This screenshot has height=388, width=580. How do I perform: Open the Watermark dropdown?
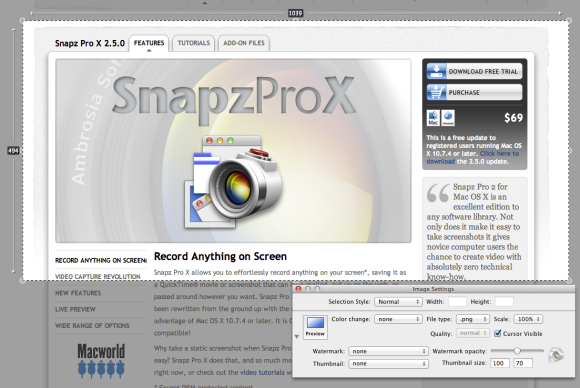coord(388,351)
